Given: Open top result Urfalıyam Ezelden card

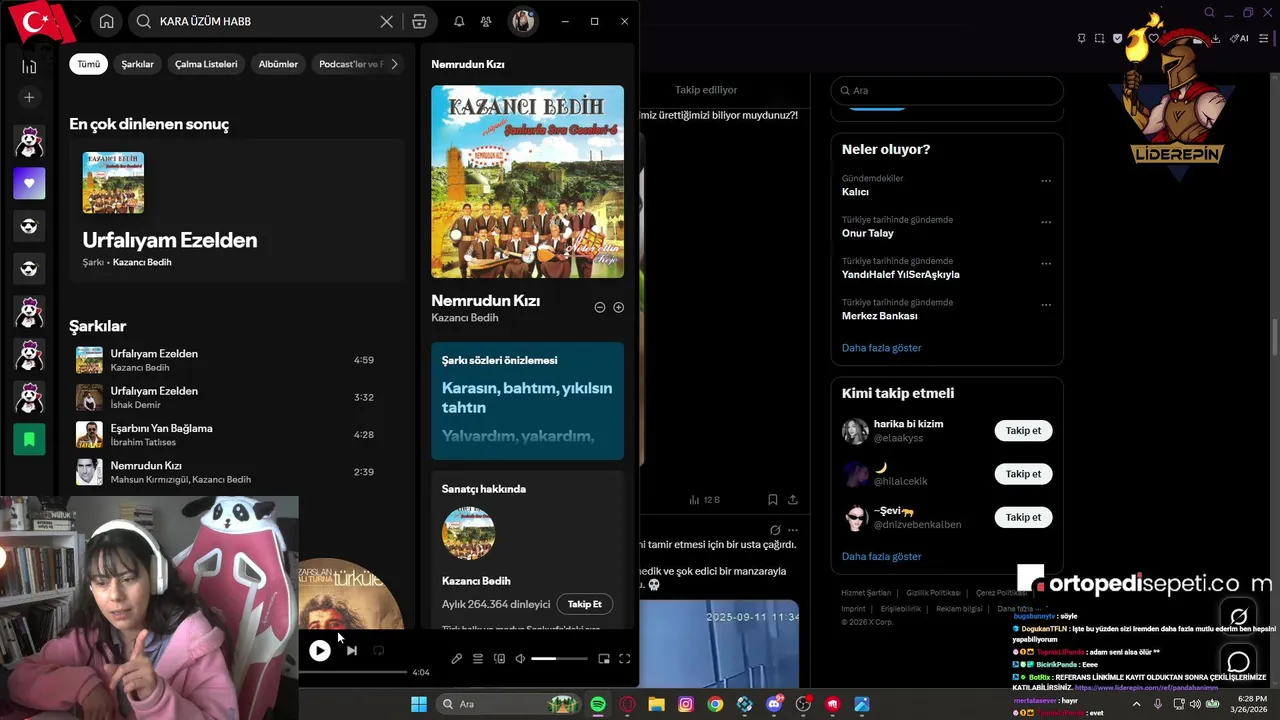Looking at the screenshot, I should pos(237,212).
